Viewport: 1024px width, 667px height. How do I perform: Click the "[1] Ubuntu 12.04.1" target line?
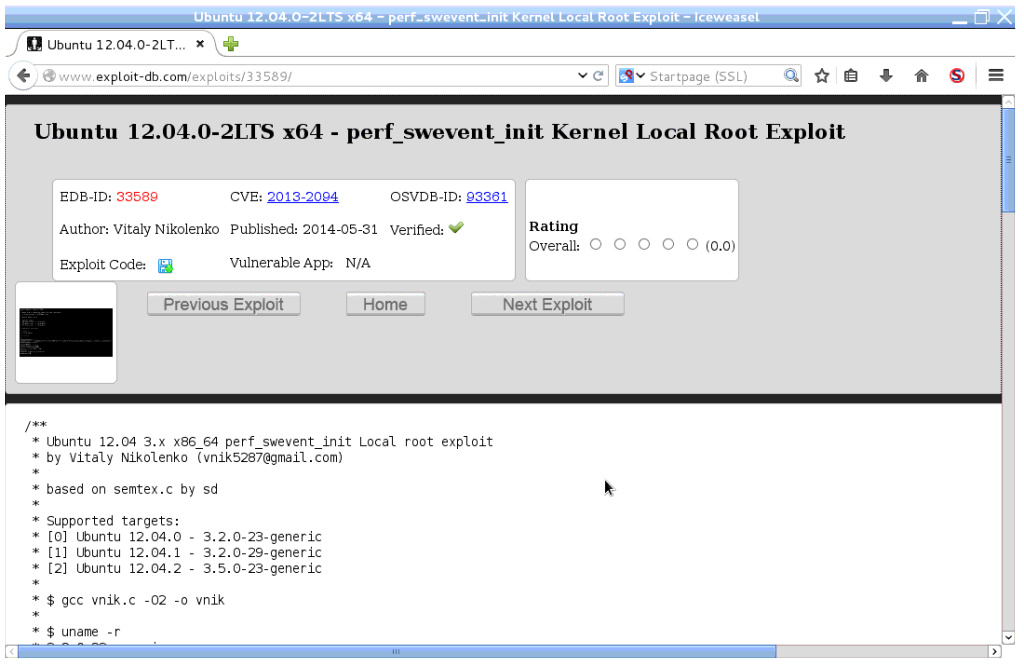click(177, 553)
